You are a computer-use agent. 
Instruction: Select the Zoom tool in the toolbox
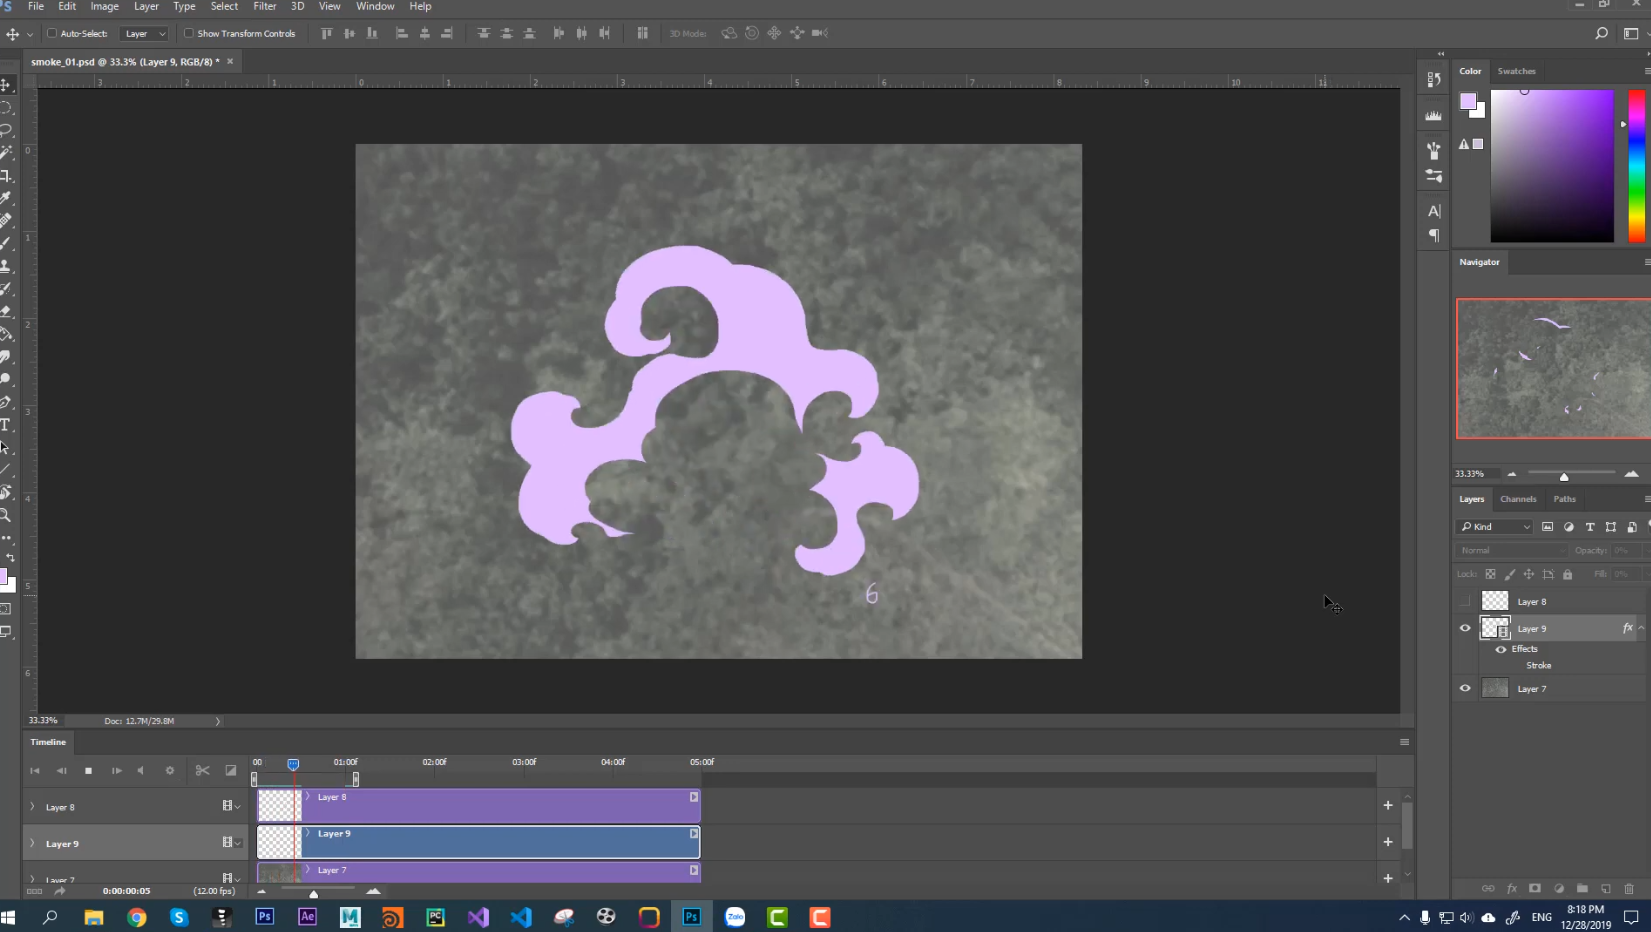pyautogui.click(x=6, y=515)
